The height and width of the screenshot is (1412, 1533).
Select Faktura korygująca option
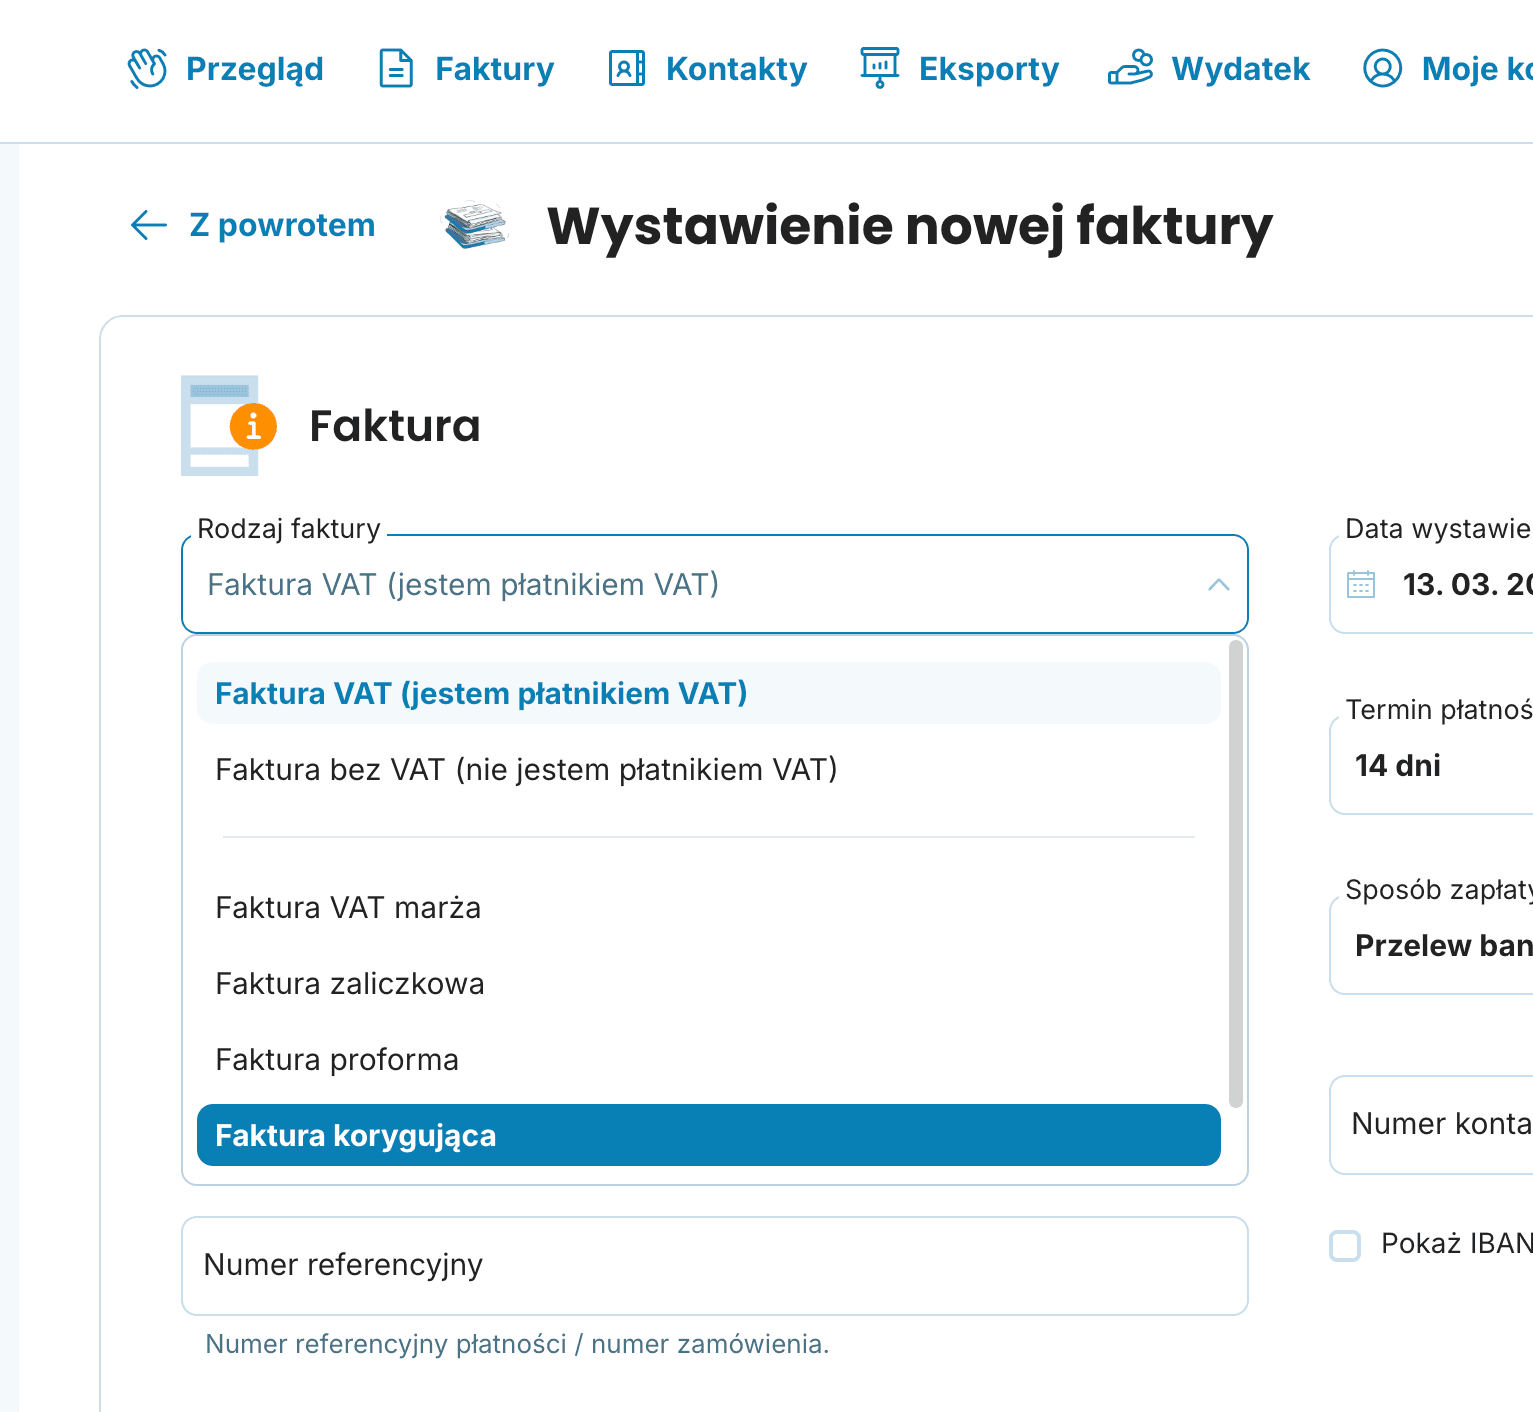click(708, 1135)
